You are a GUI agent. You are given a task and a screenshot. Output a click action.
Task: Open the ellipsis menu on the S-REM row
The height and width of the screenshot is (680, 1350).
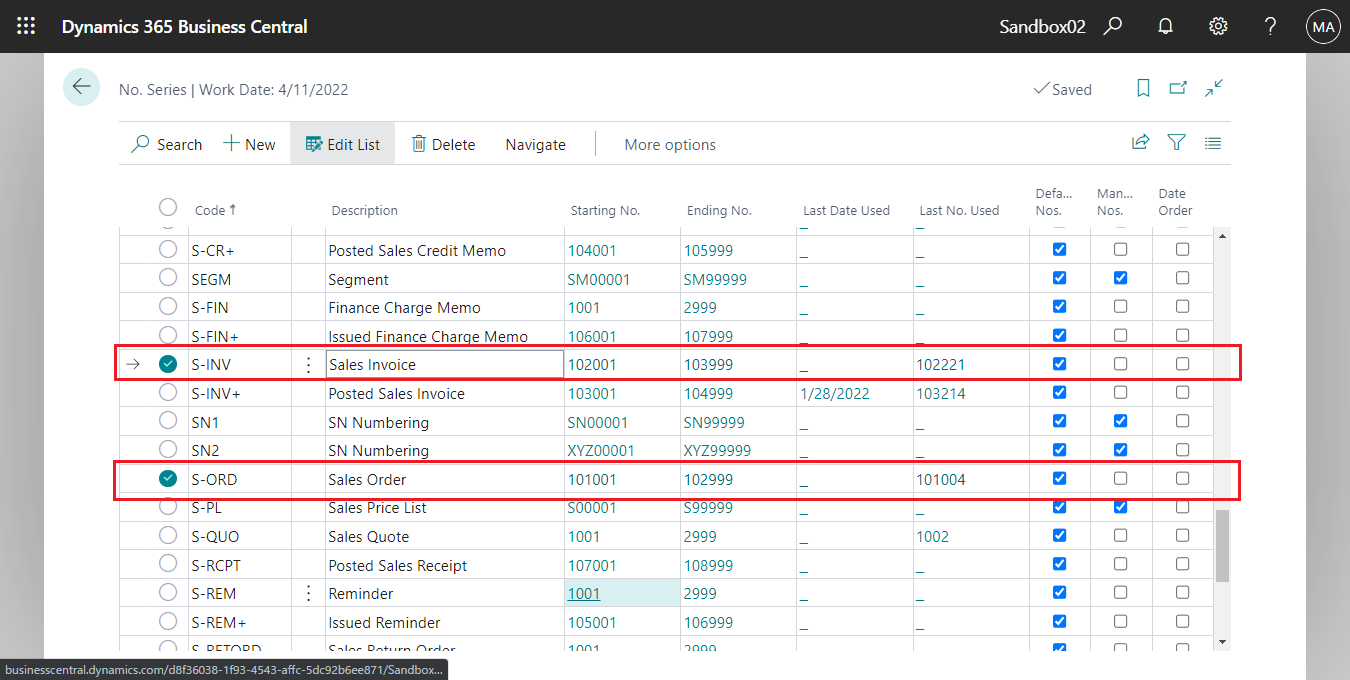[308, 593]
